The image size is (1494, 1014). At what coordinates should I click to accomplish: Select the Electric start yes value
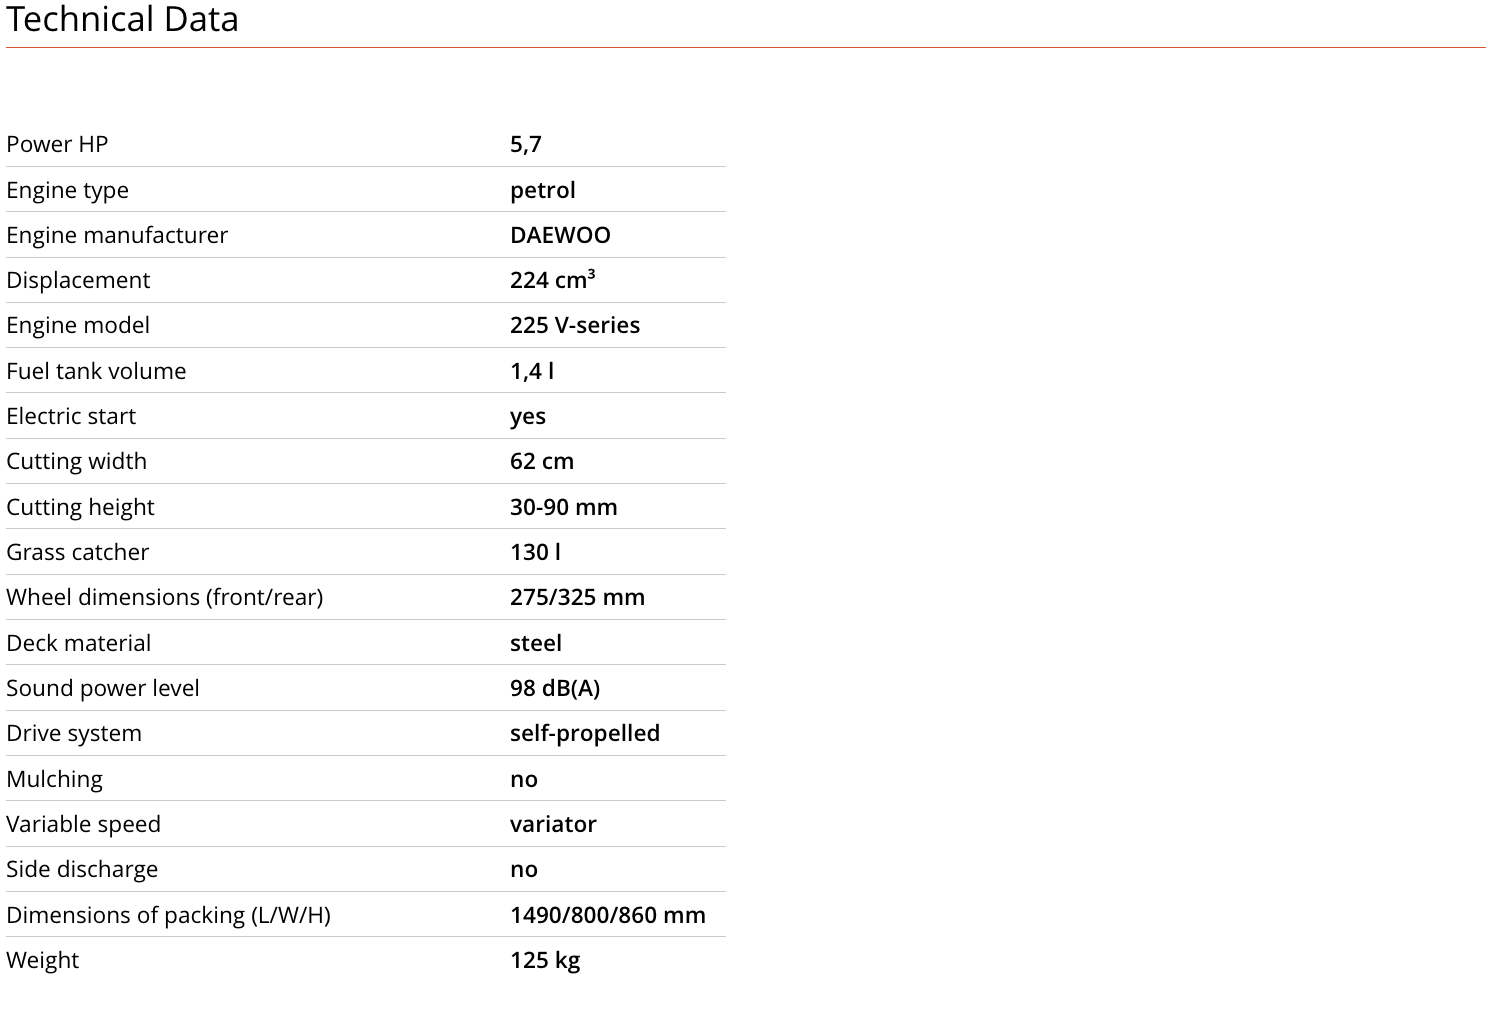[528, 417]
